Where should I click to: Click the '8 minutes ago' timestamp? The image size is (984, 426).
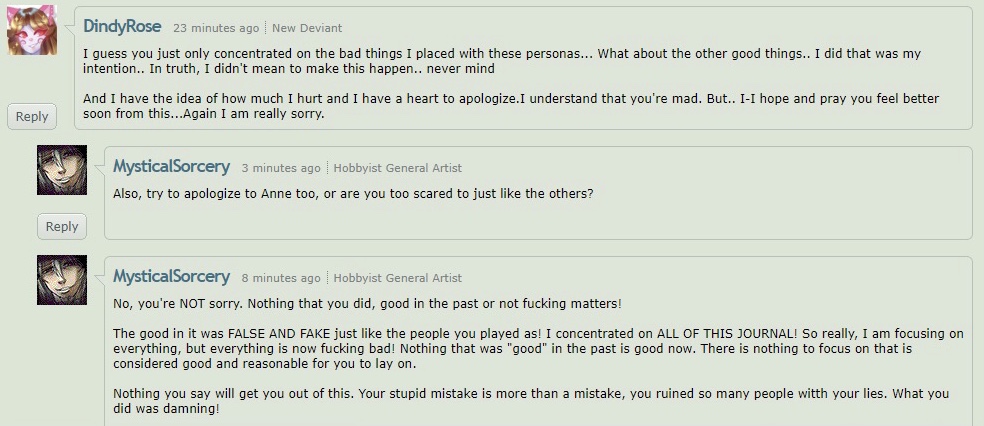[x=281, y=278]
